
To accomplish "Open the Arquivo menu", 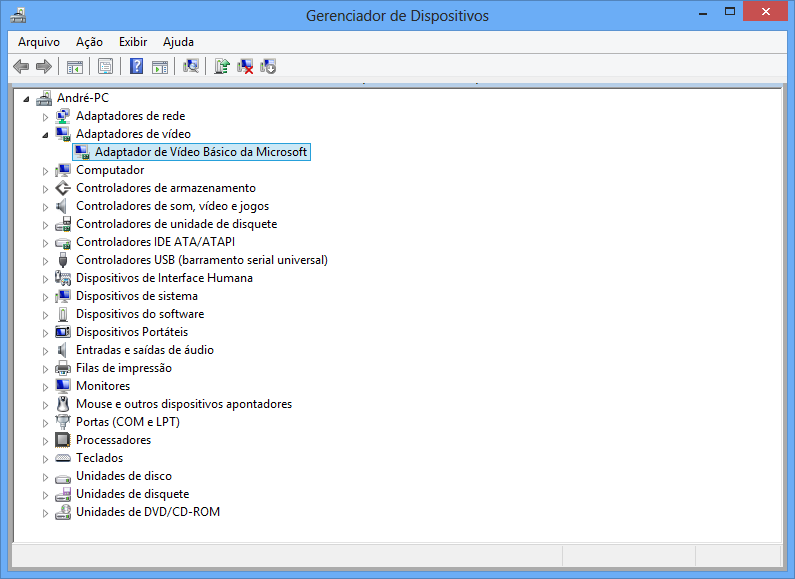I will 39,42.
